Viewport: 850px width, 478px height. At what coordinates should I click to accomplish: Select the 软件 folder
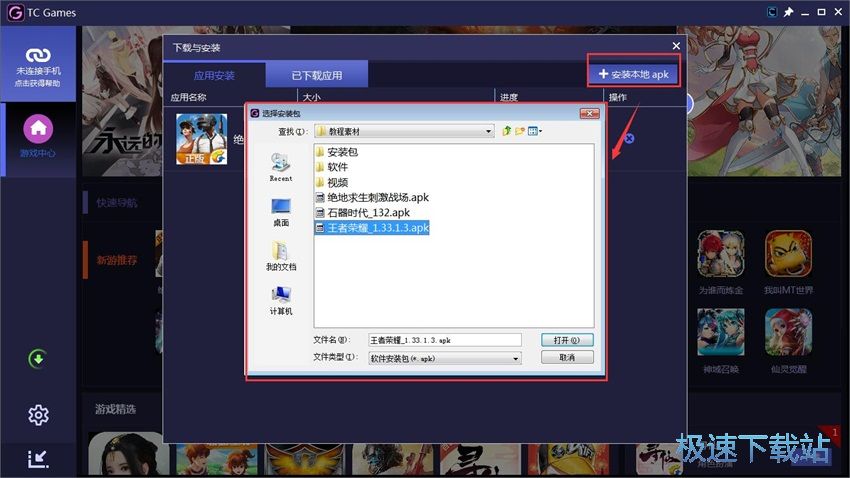pos(331,167)
